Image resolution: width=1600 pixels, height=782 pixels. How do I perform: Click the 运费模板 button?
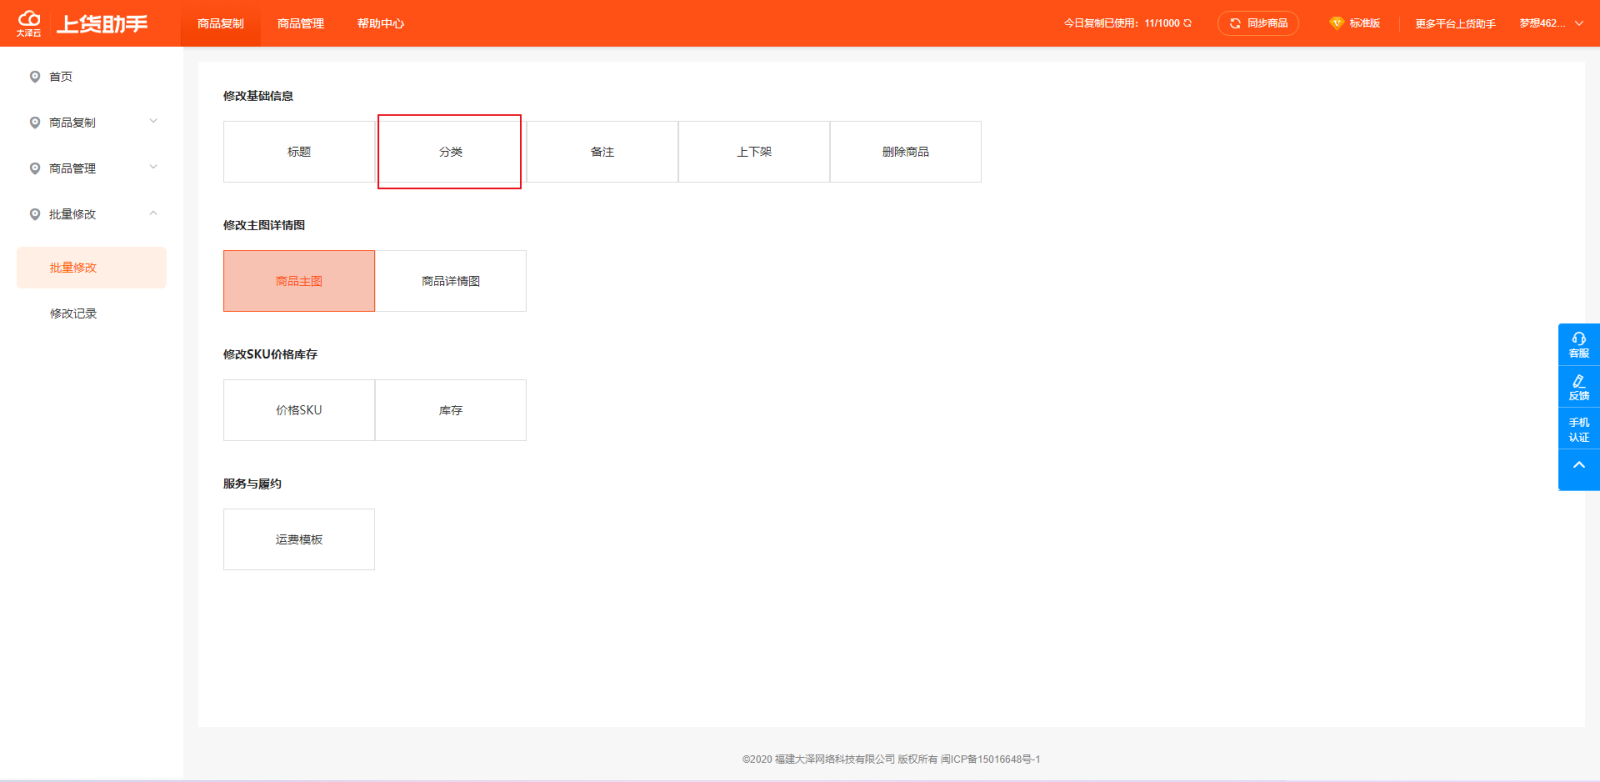[299, 540]
